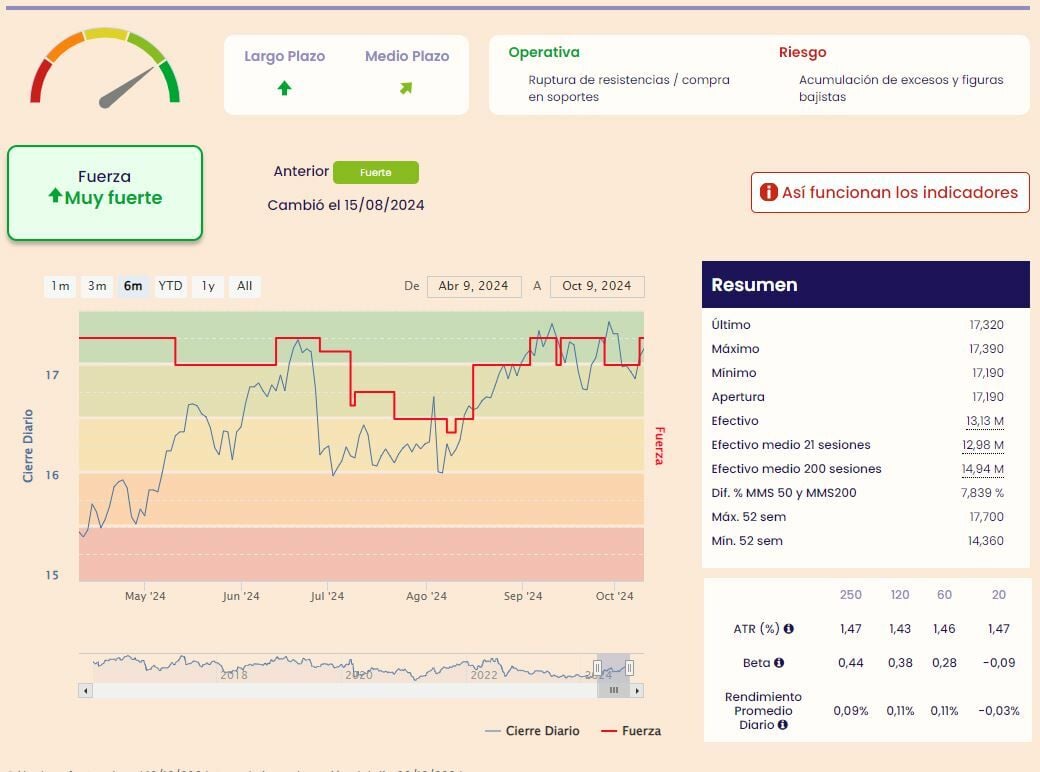Click the end date field Oct 9, 2024
The height and width of the screenshot is (772, 1040).
point(597,287)
